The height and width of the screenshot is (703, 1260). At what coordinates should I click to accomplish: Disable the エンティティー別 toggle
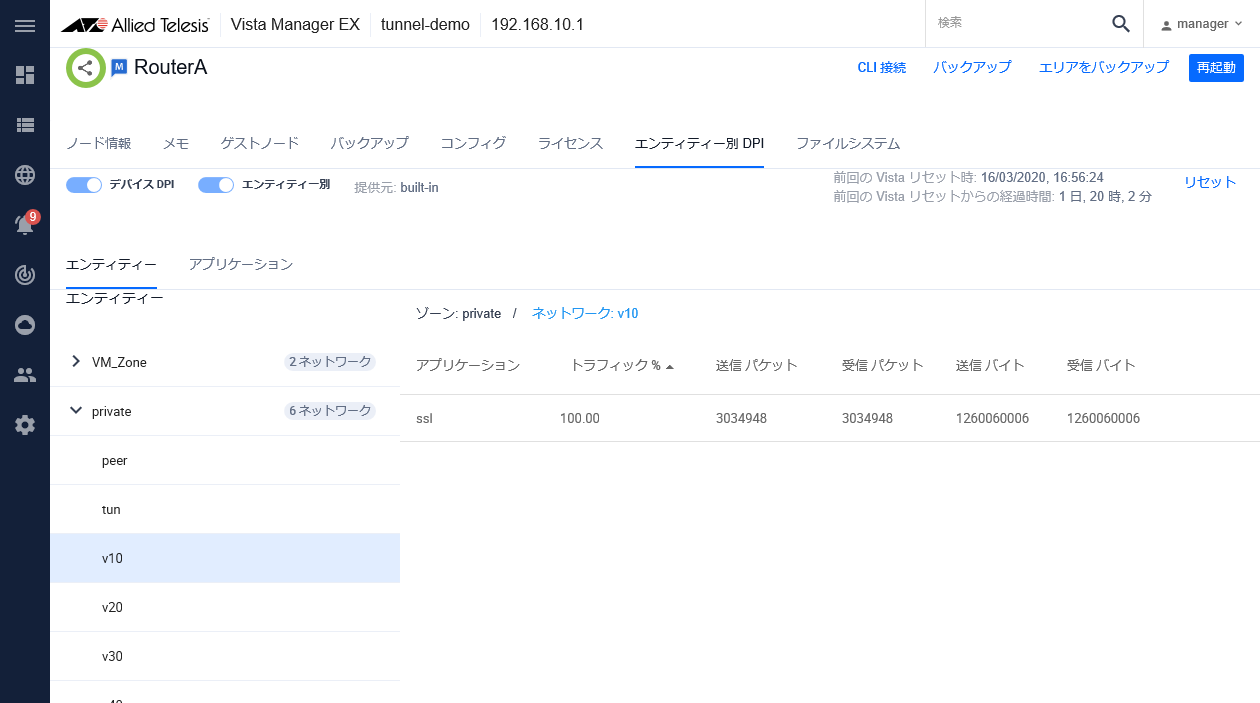point(215,185)
